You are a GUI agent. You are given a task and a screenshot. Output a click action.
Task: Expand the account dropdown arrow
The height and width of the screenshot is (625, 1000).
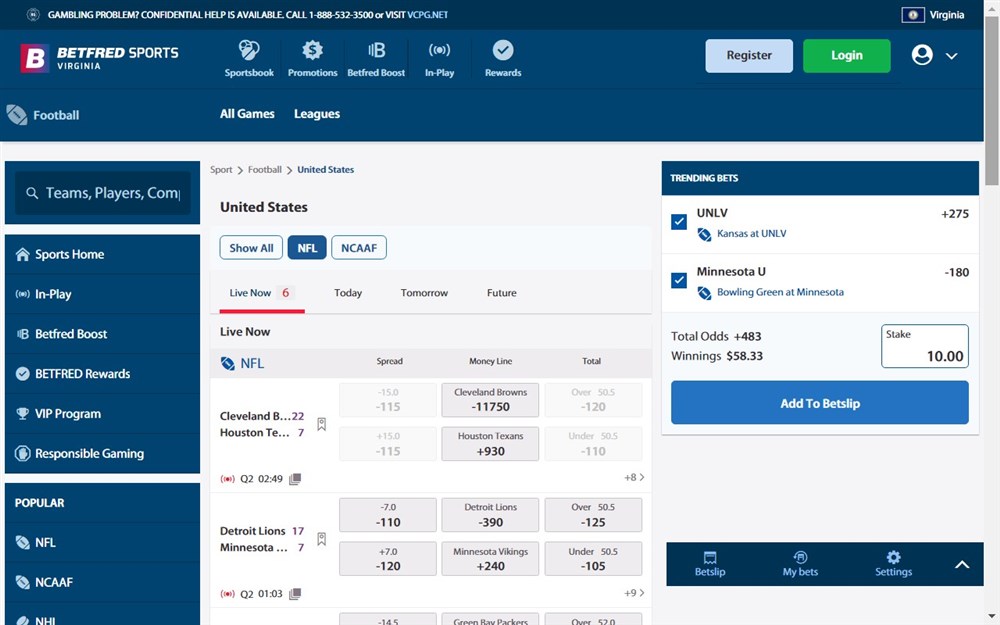tap(952, 55)
